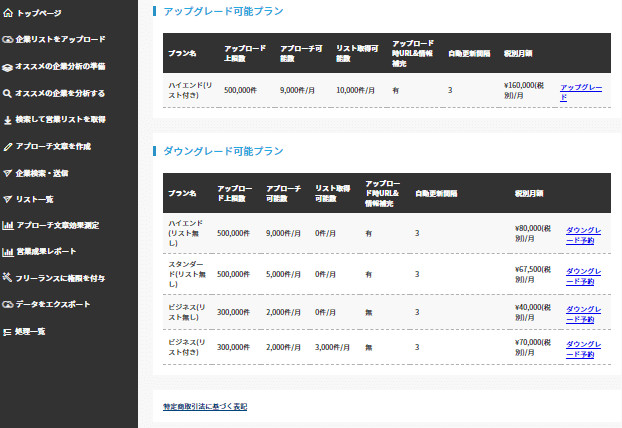Click the download icon for 検索して営業リストを取得
The image size is (622, 428).
point(8,120)
